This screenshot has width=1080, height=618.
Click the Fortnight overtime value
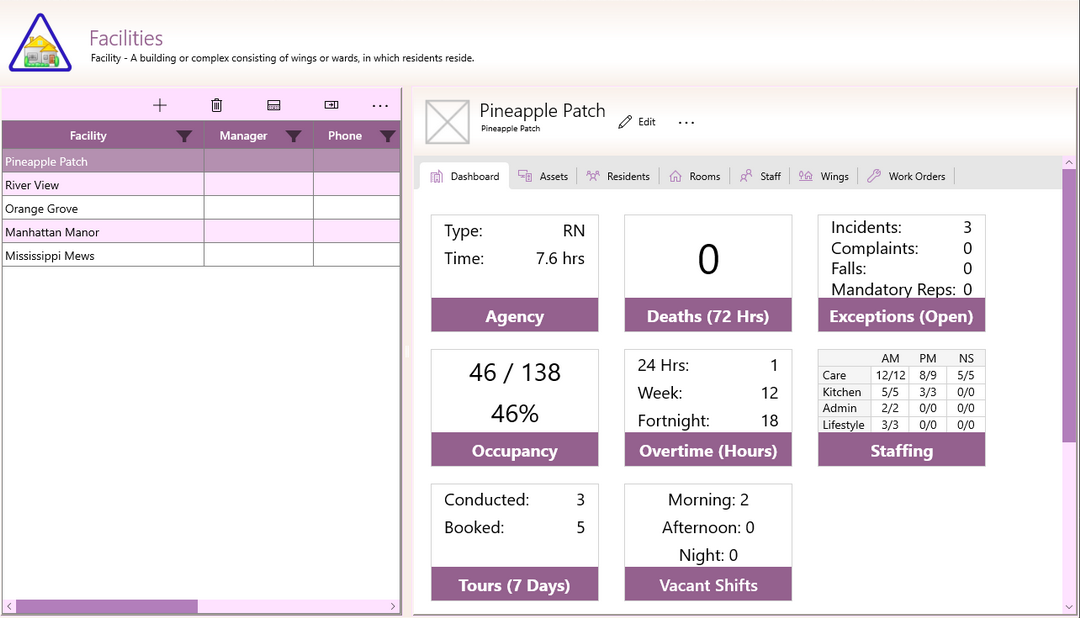769,421
